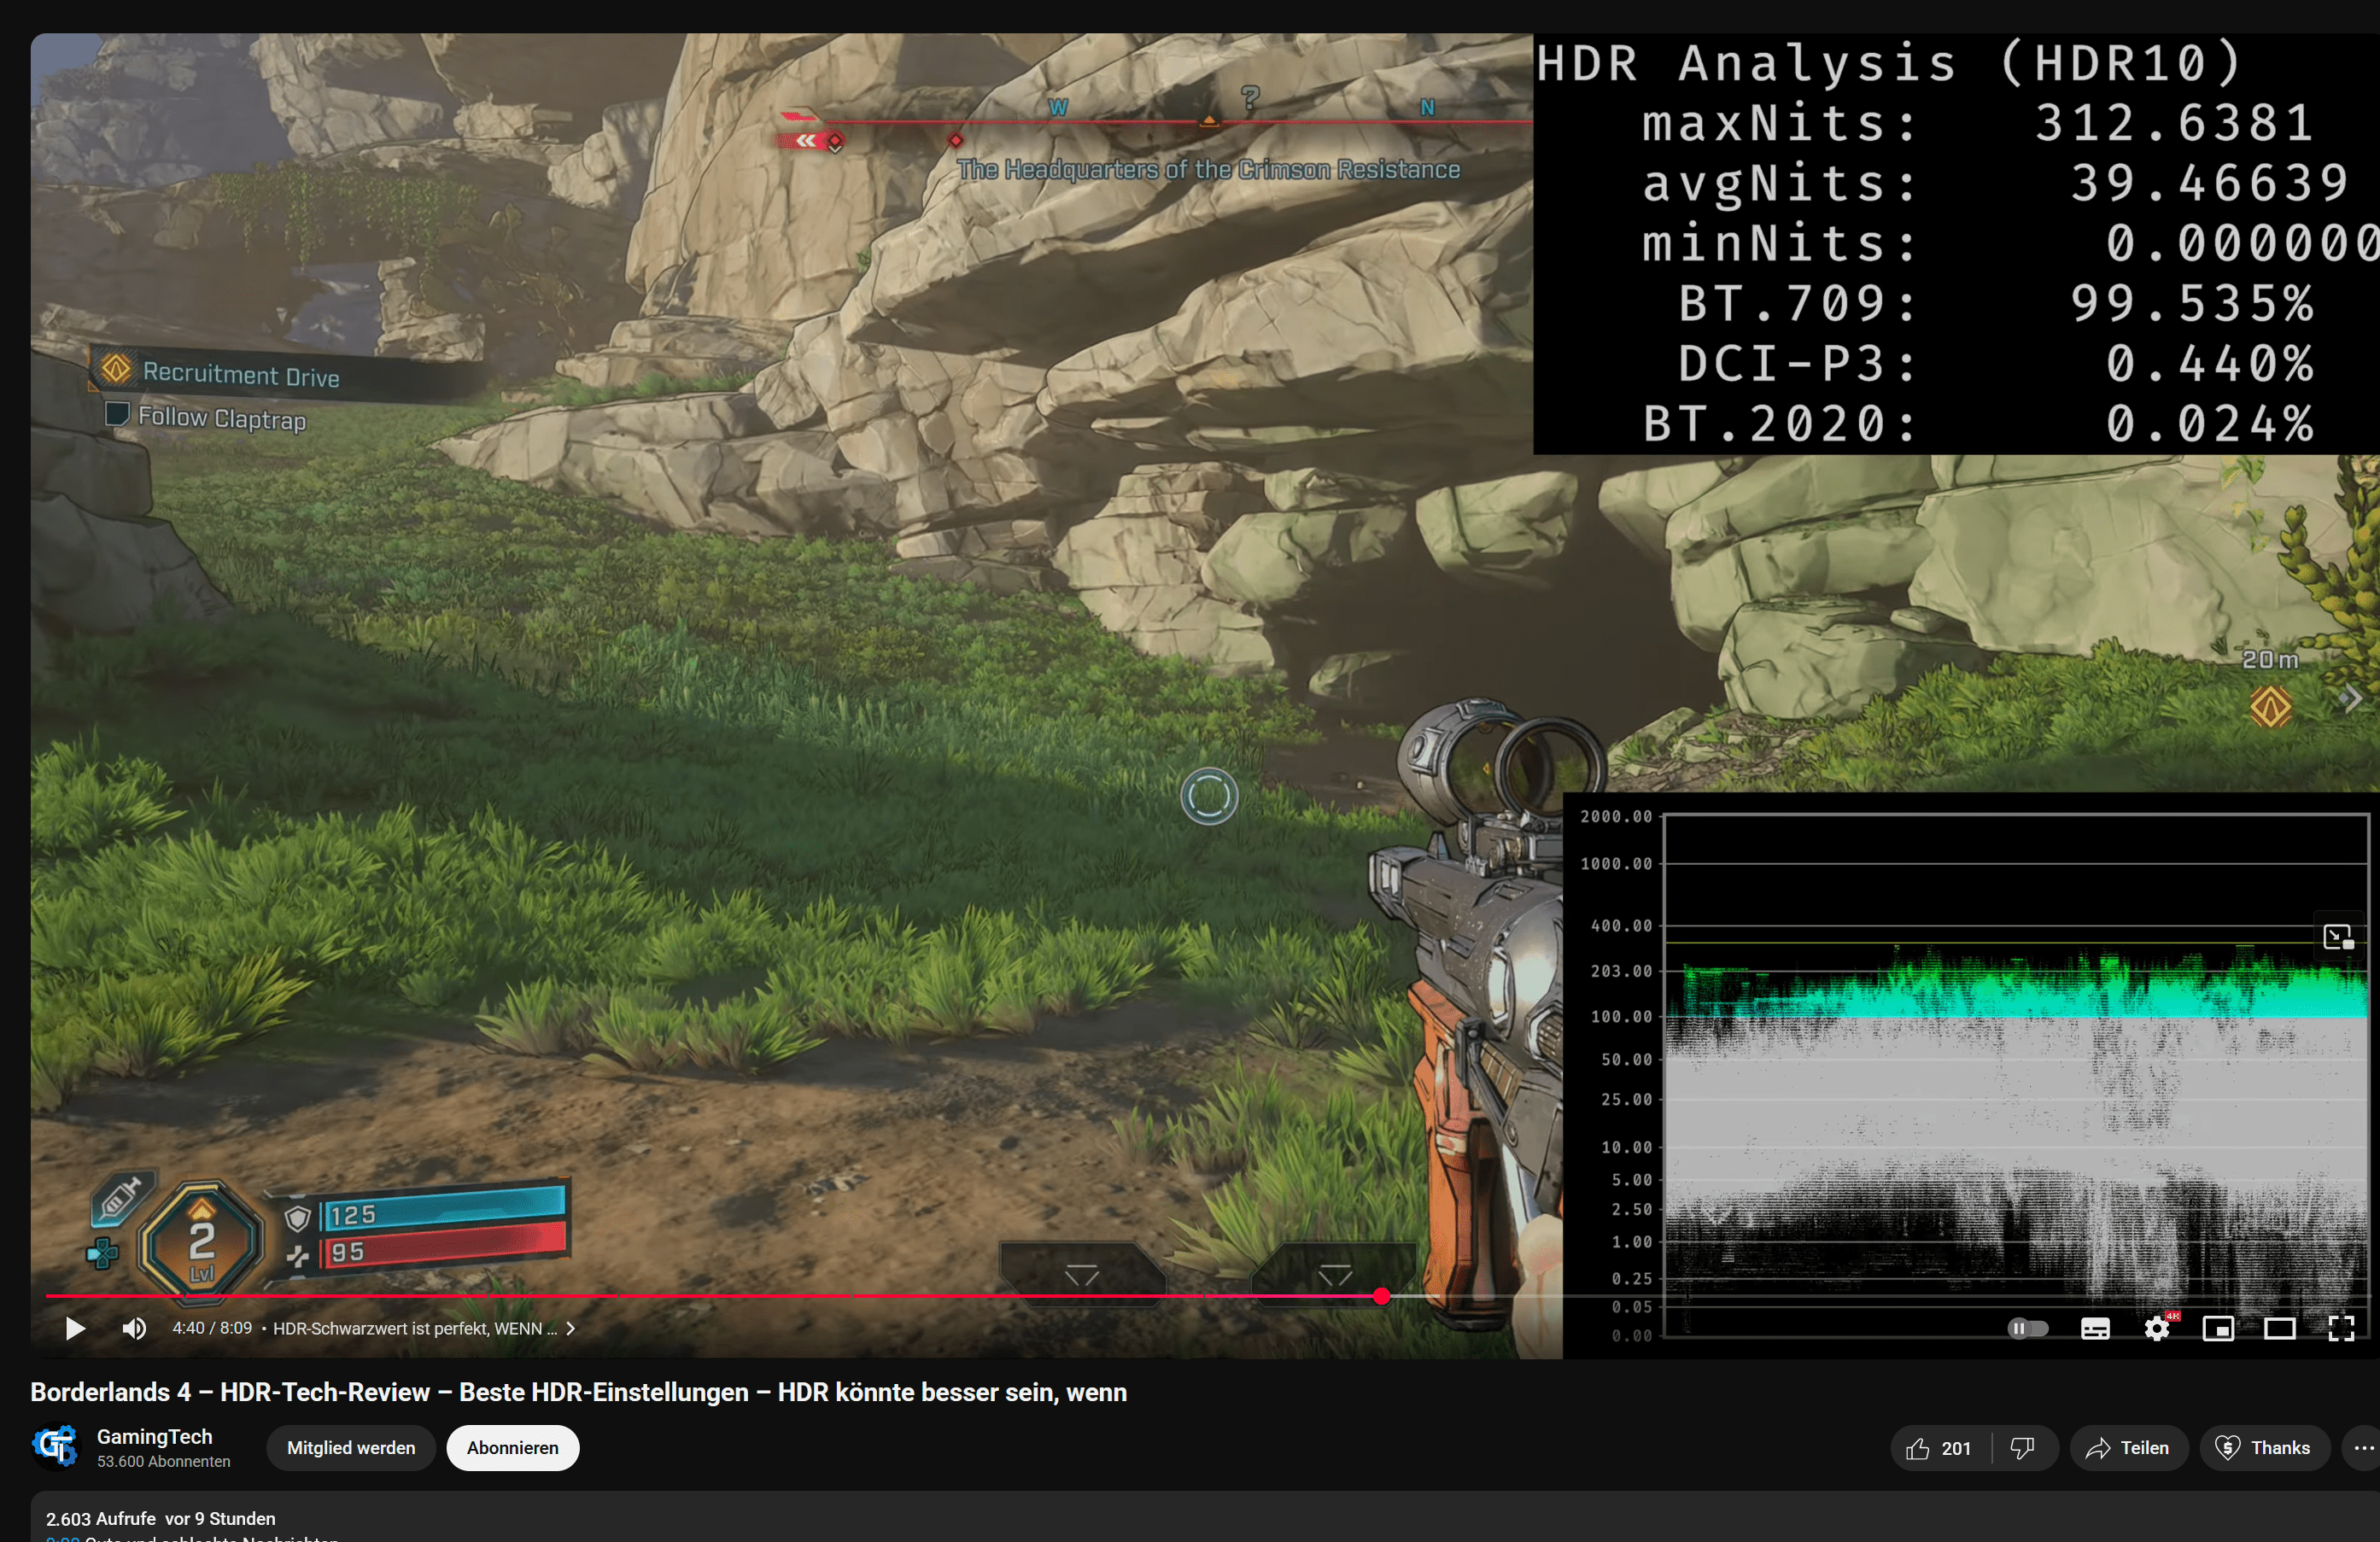Click the red progress bar scrubber

tap(1381, 1297)
